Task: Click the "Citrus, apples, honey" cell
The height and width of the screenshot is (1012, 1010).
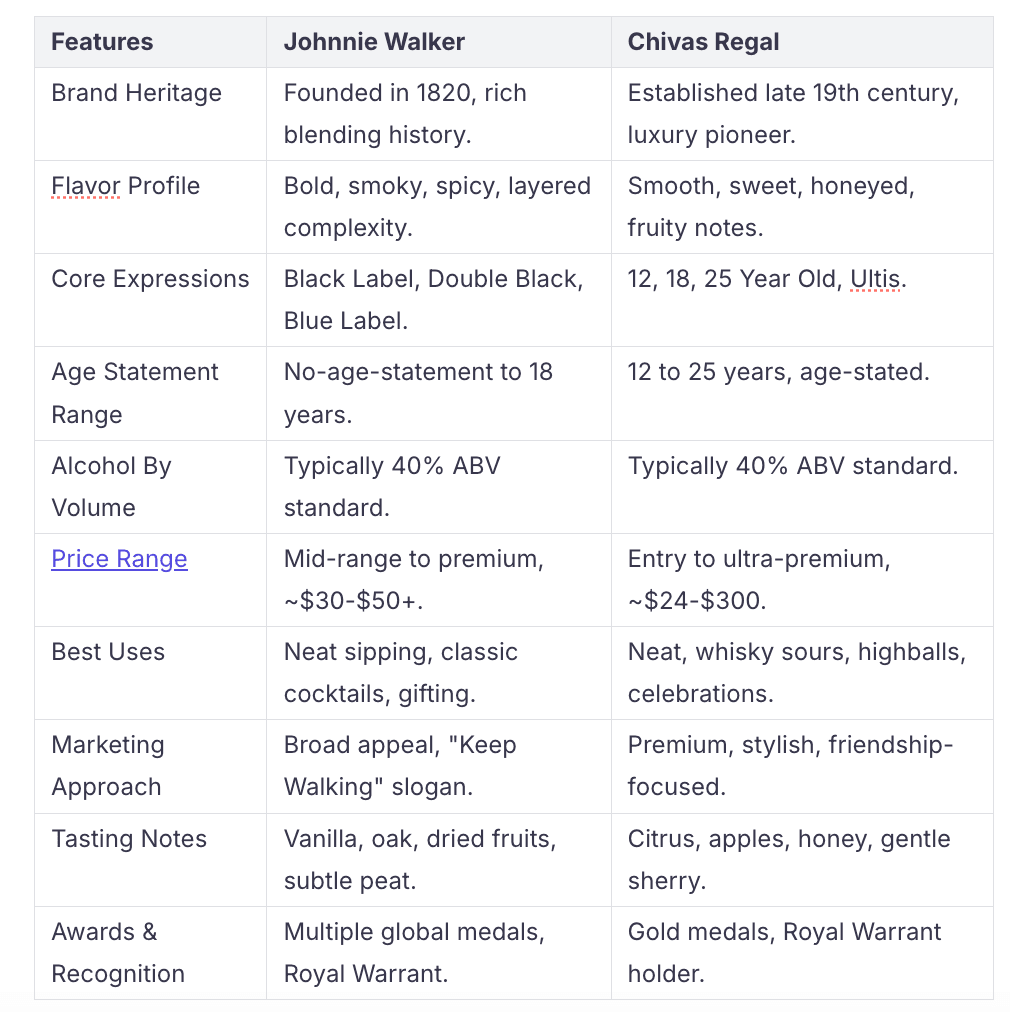Action: point(802,860)
